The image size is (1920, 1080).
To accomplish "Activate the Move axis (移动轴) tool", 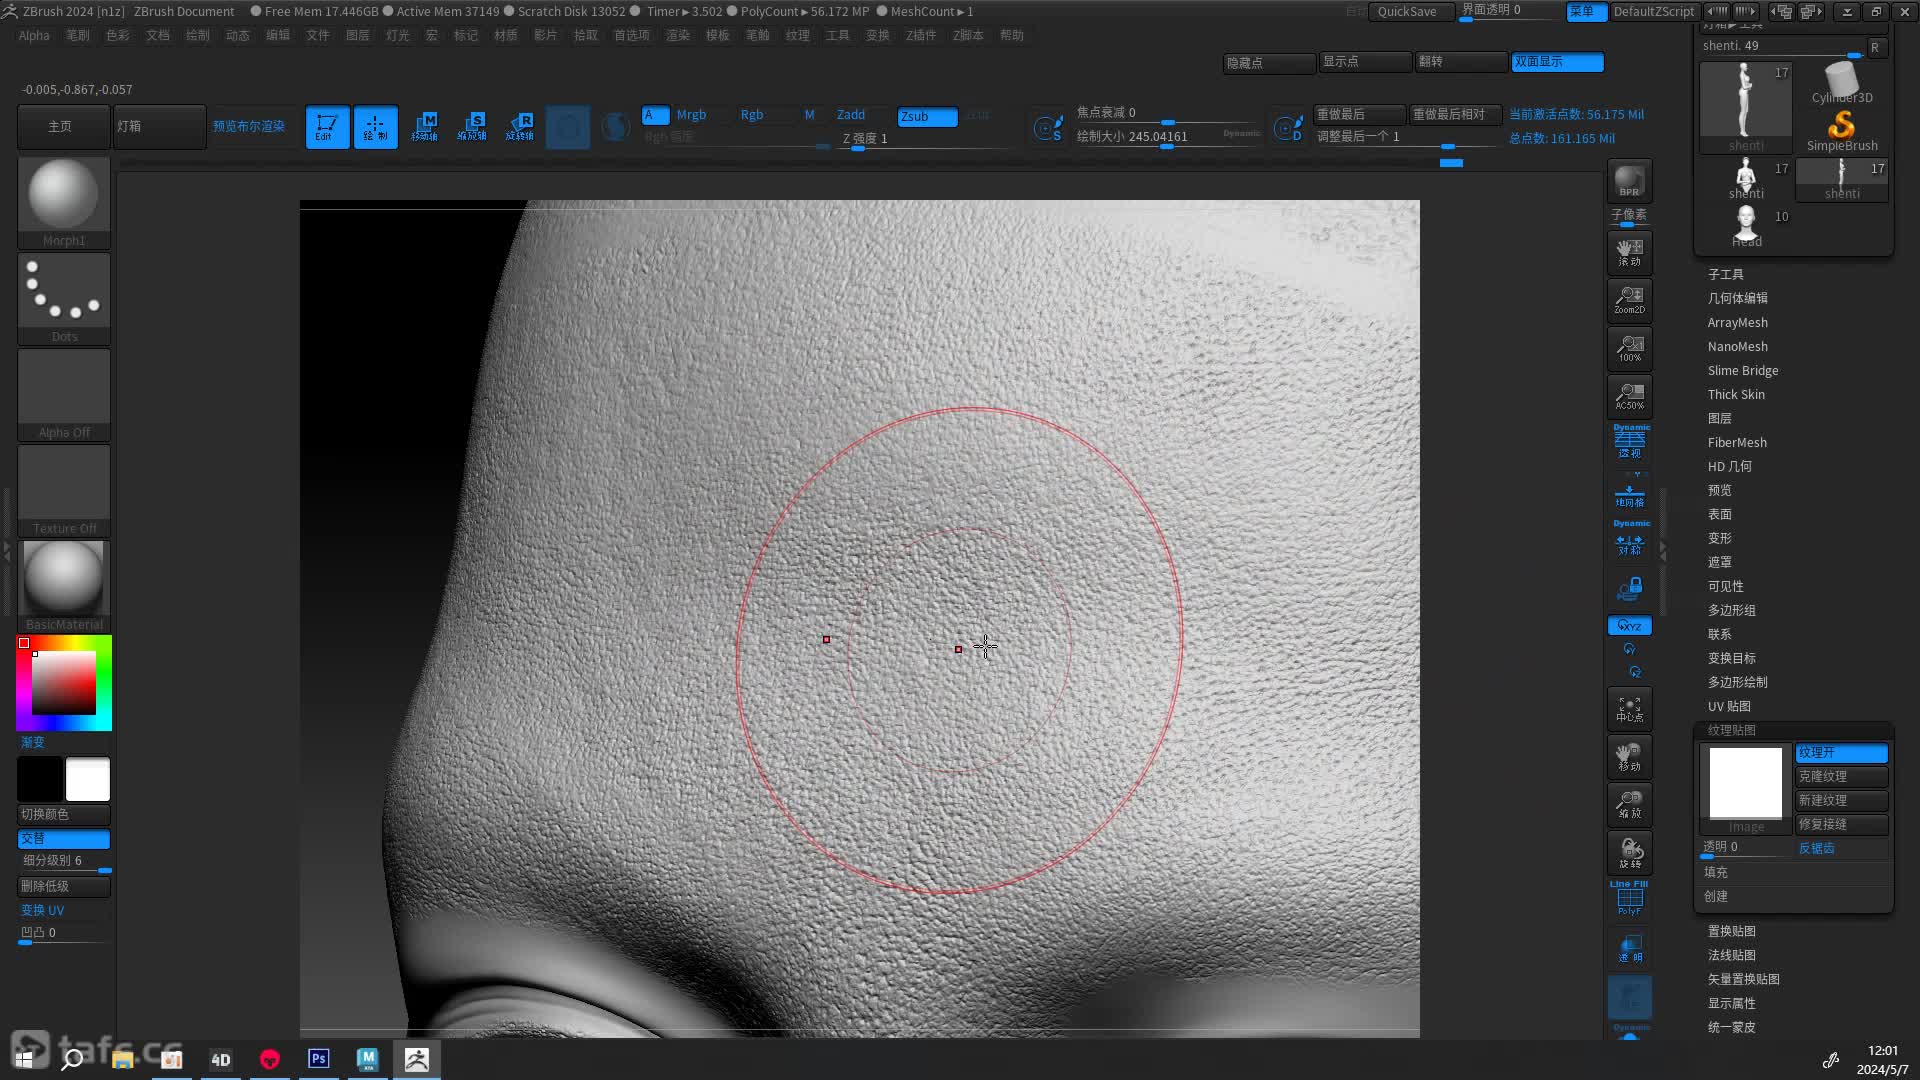I will click(x=424, y=127).
